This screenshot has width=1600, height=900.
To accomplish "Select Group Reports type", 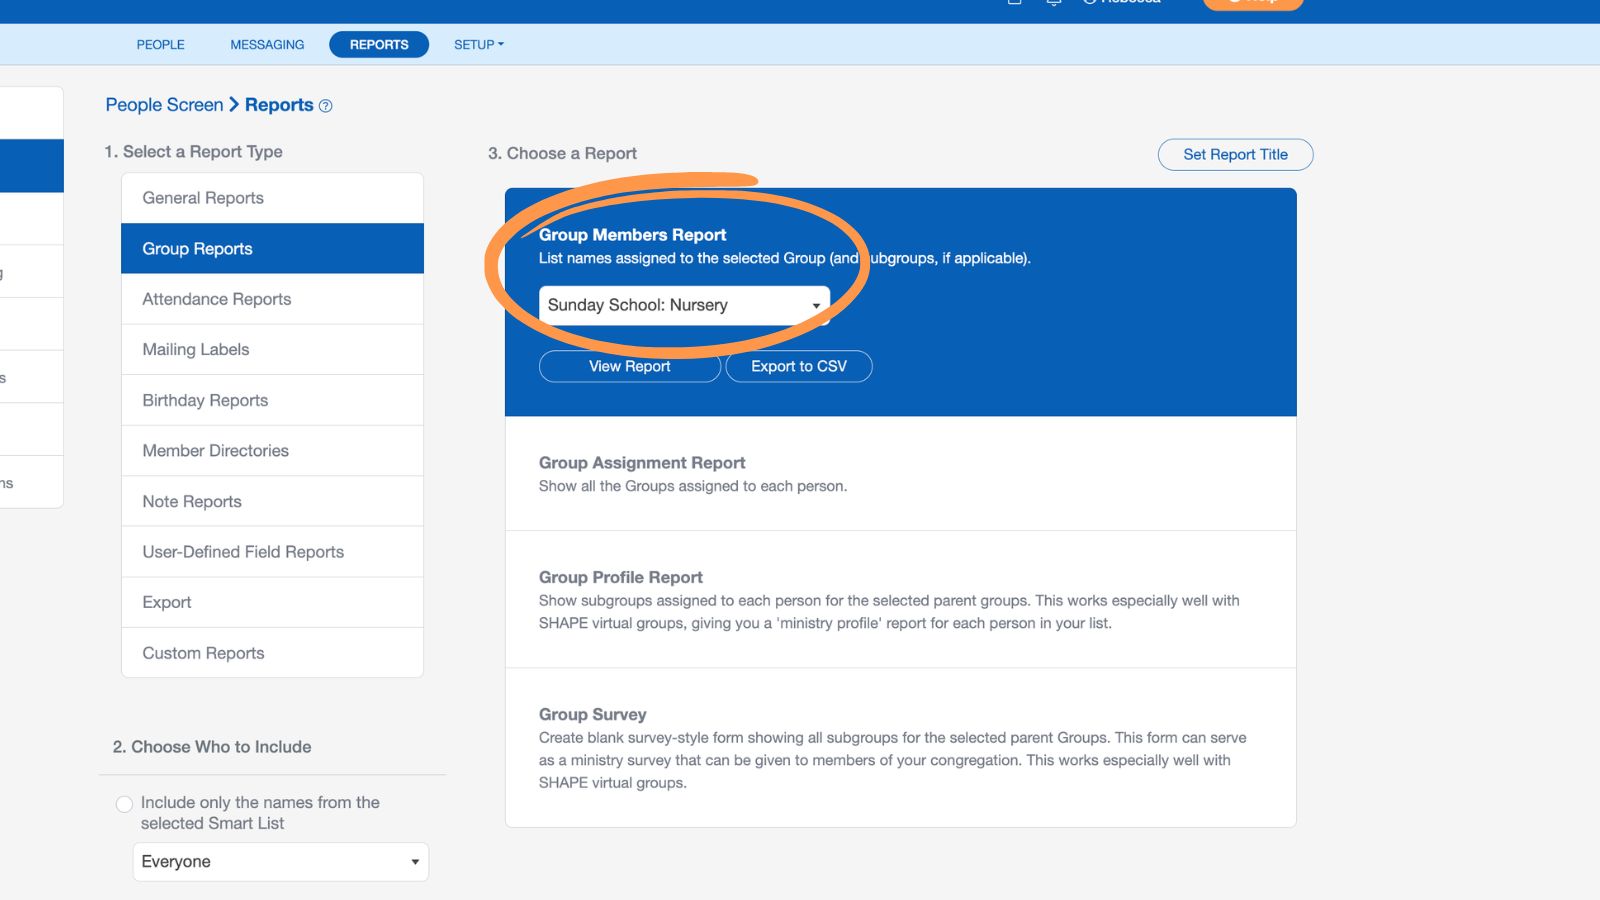I will 272,248.
